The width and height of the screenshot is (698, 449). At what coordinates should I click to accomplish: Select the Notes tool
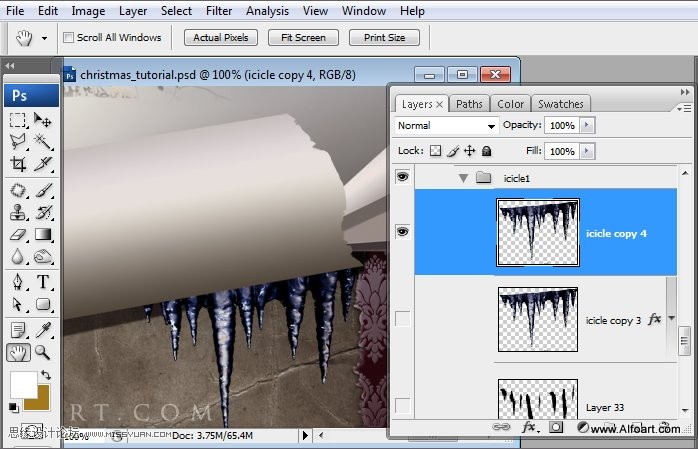click(x=18, y=330)
